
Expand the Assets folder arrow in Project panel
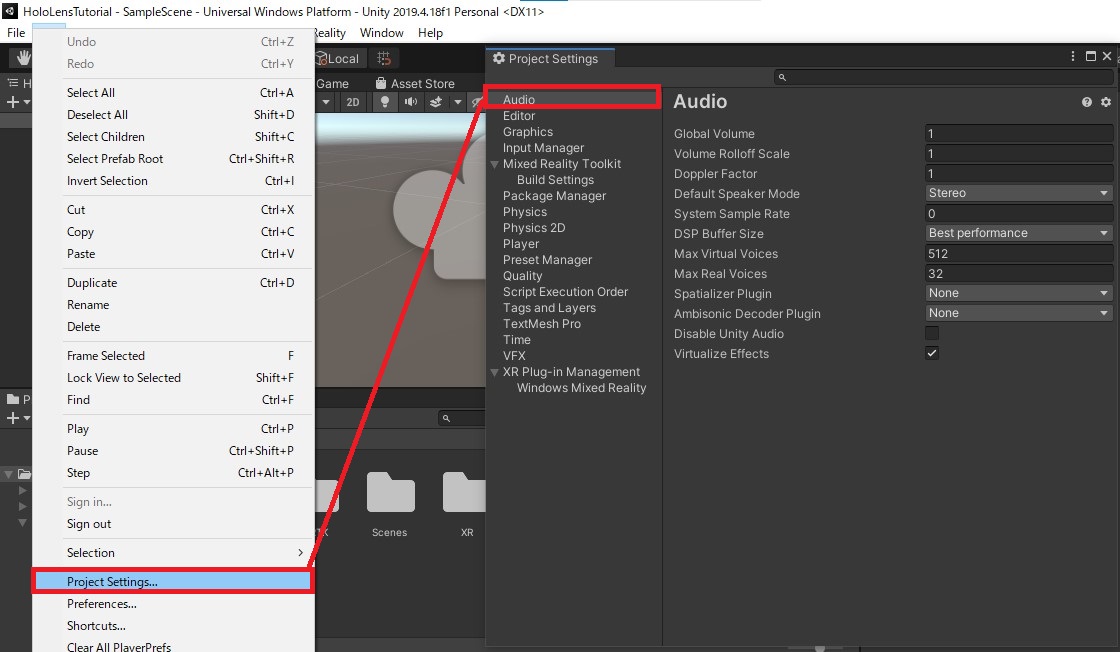click(x=9, y=474)
